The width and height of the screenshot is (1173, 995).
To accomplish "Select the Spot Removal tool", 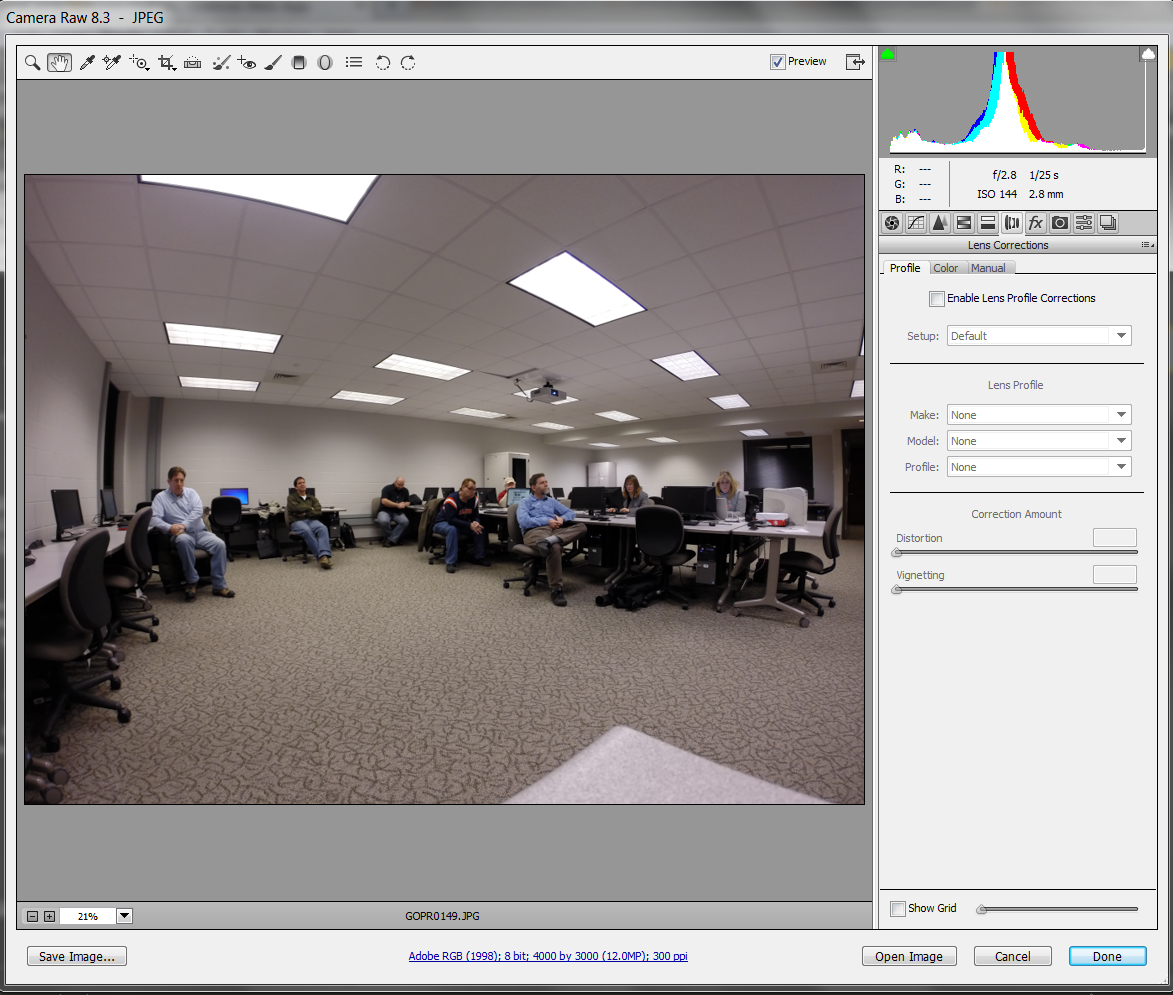I will click(x=221, y=63).
